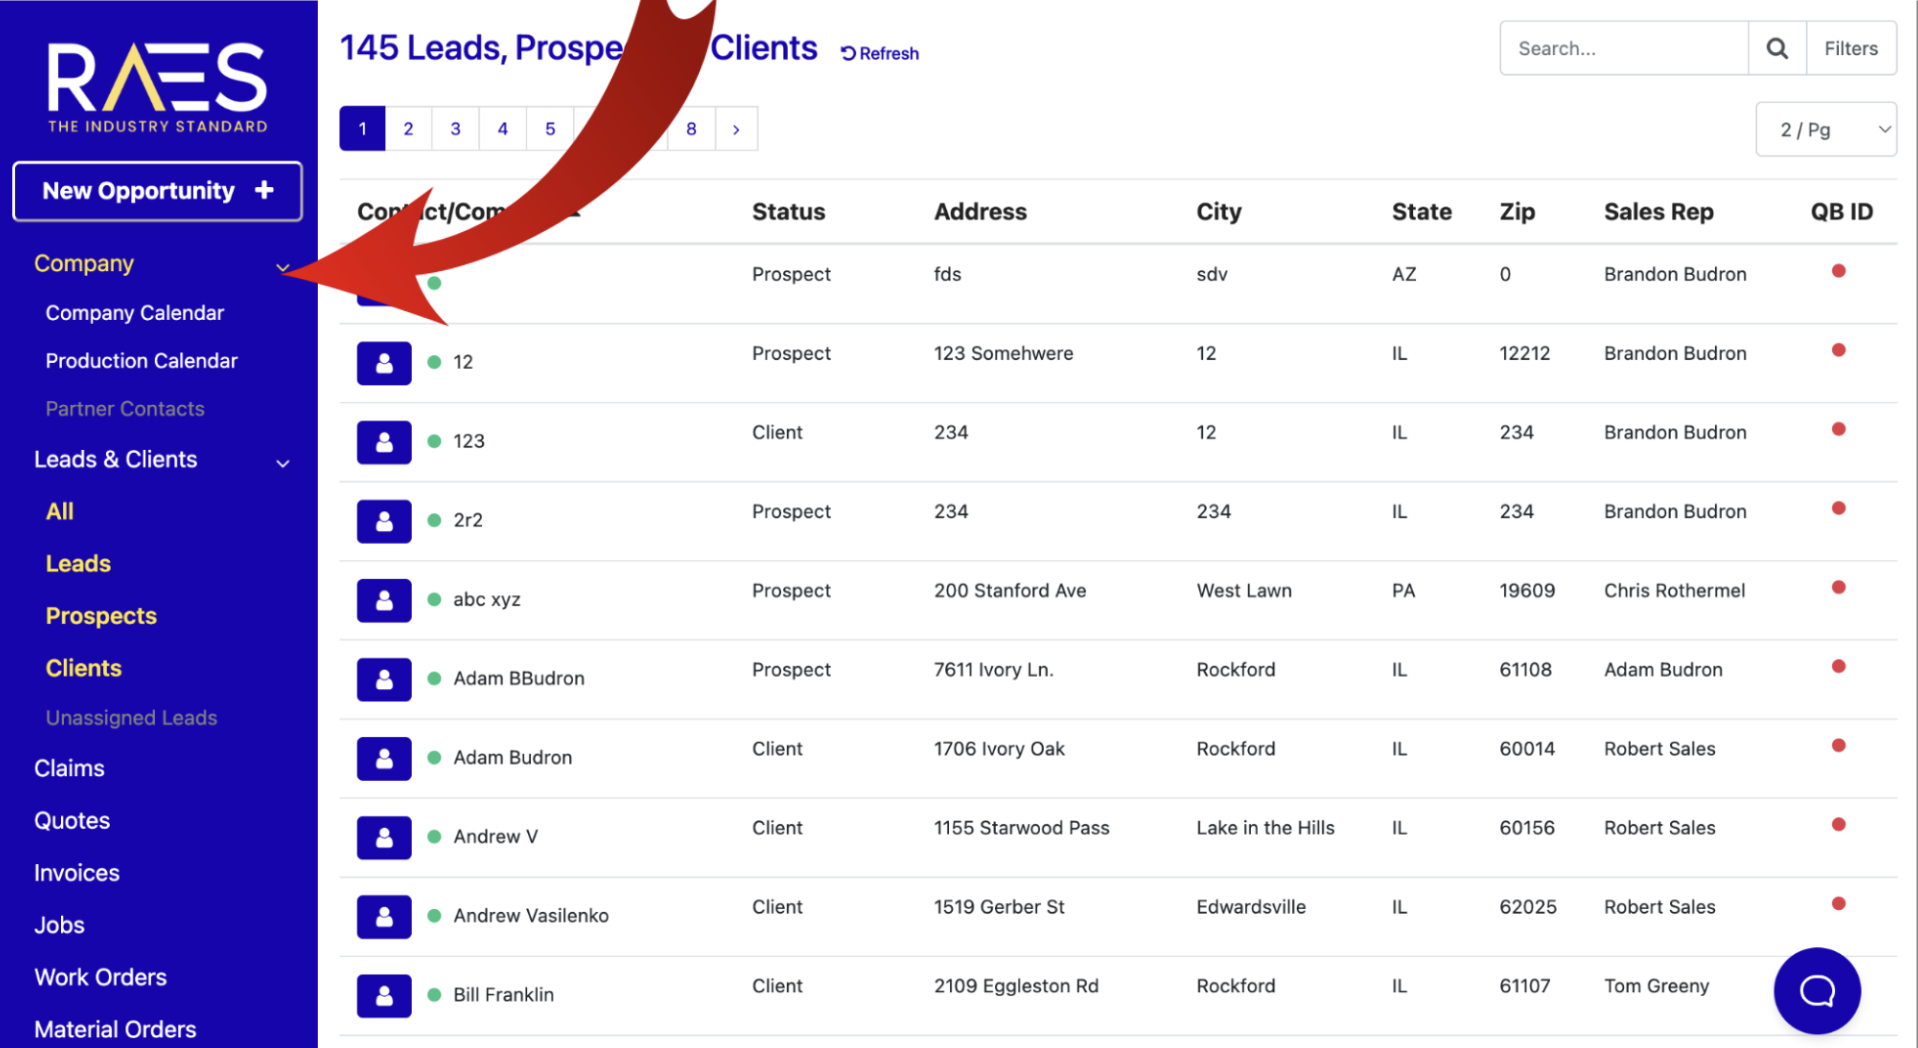Image resolution: width=1918 pixels, height=1048 pixels.
Task: Open contact icon for abc xyz
Action: pos(384,600)
